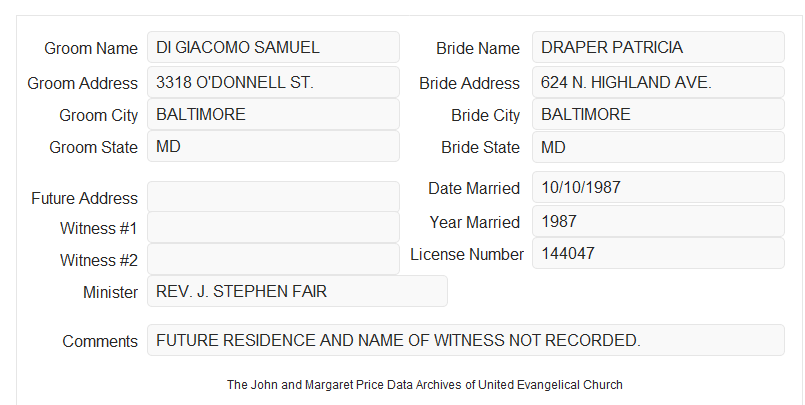
Task: Click into the empty Future Address field
Action: click(273, 197)
